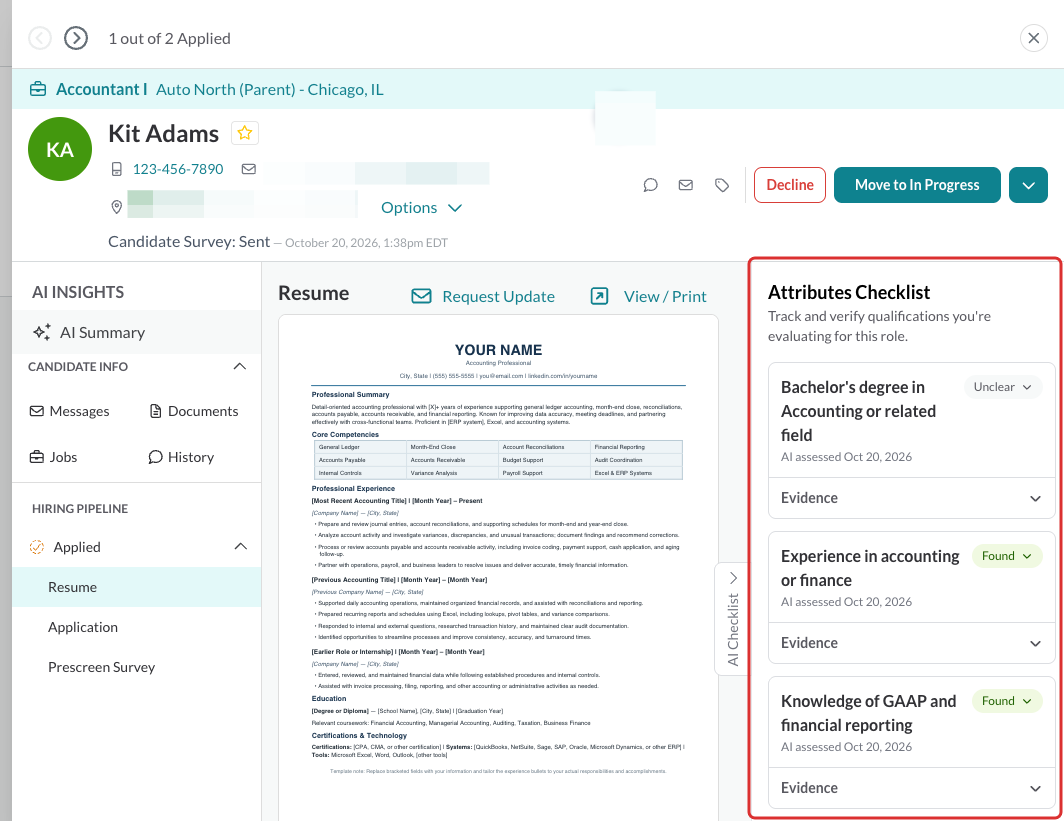Click the Candidate Survey: Sent status text
Viewport: 1064px width, 821px height.
pyautogui.click(x=189, y=242)
